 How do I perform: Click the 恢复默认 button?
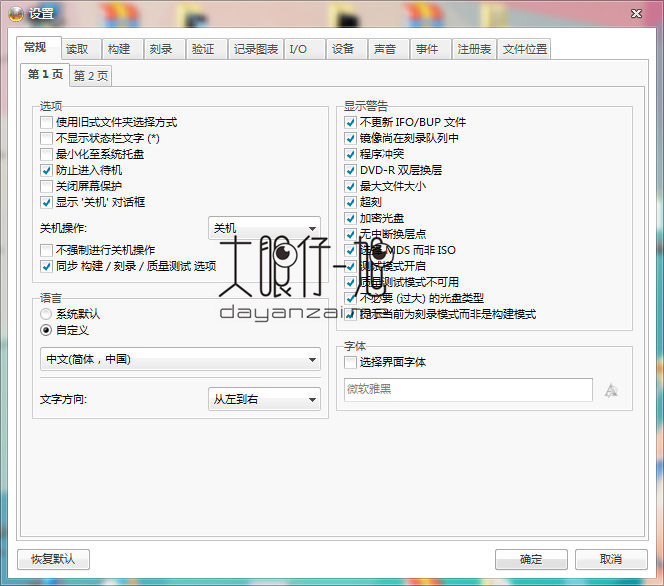[x=53, y=559]
